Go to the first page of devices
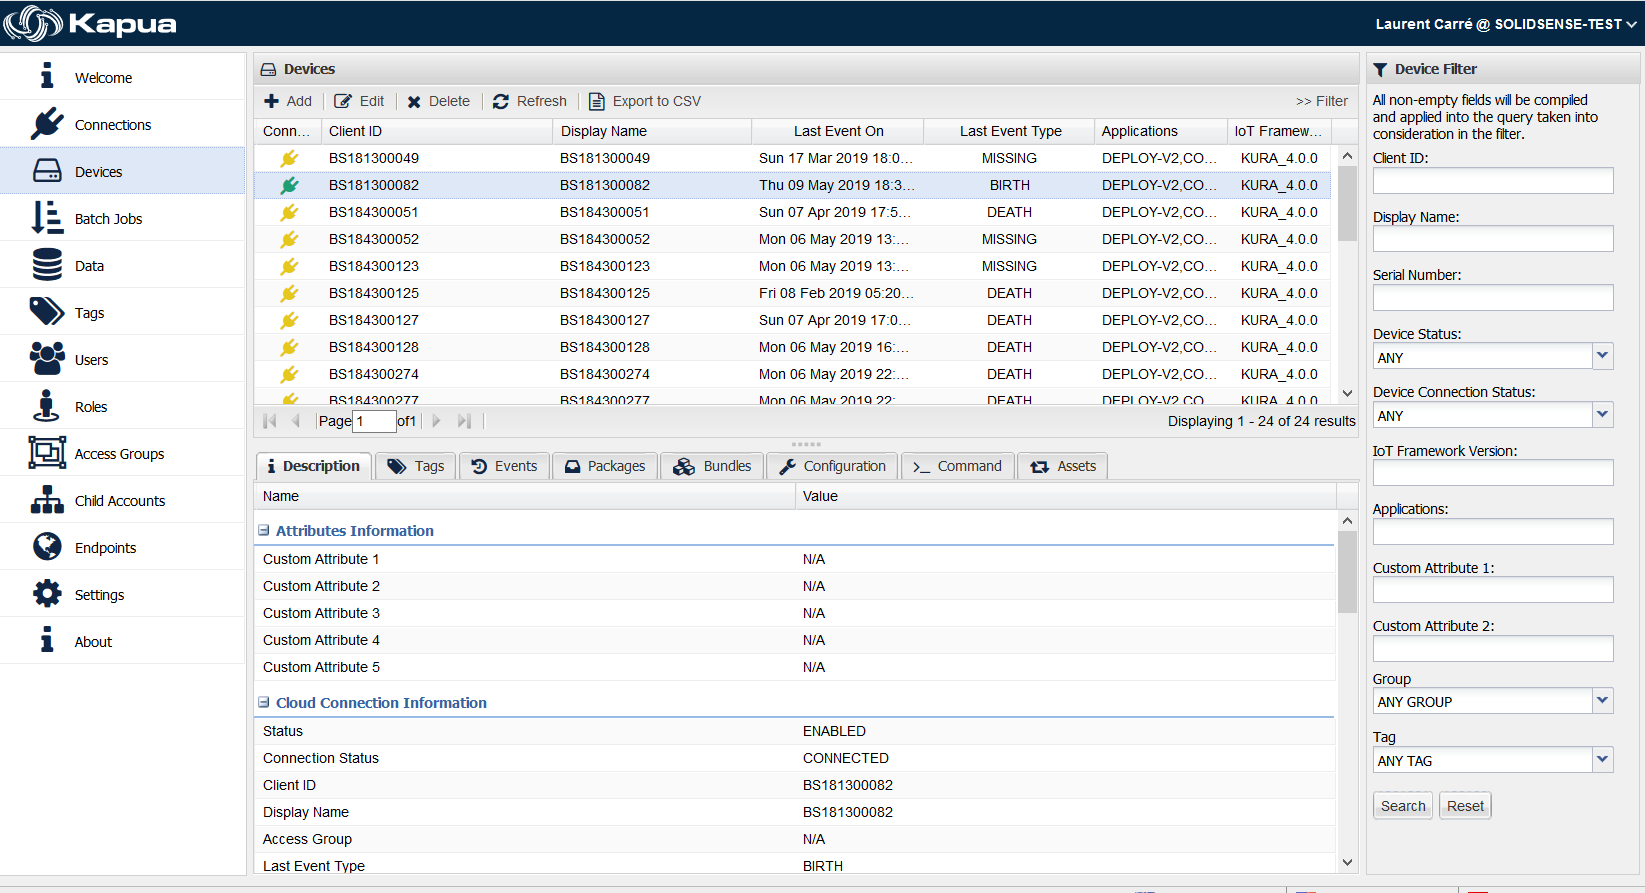Viewport: 1645px width, 893px height. pos(270,421)
